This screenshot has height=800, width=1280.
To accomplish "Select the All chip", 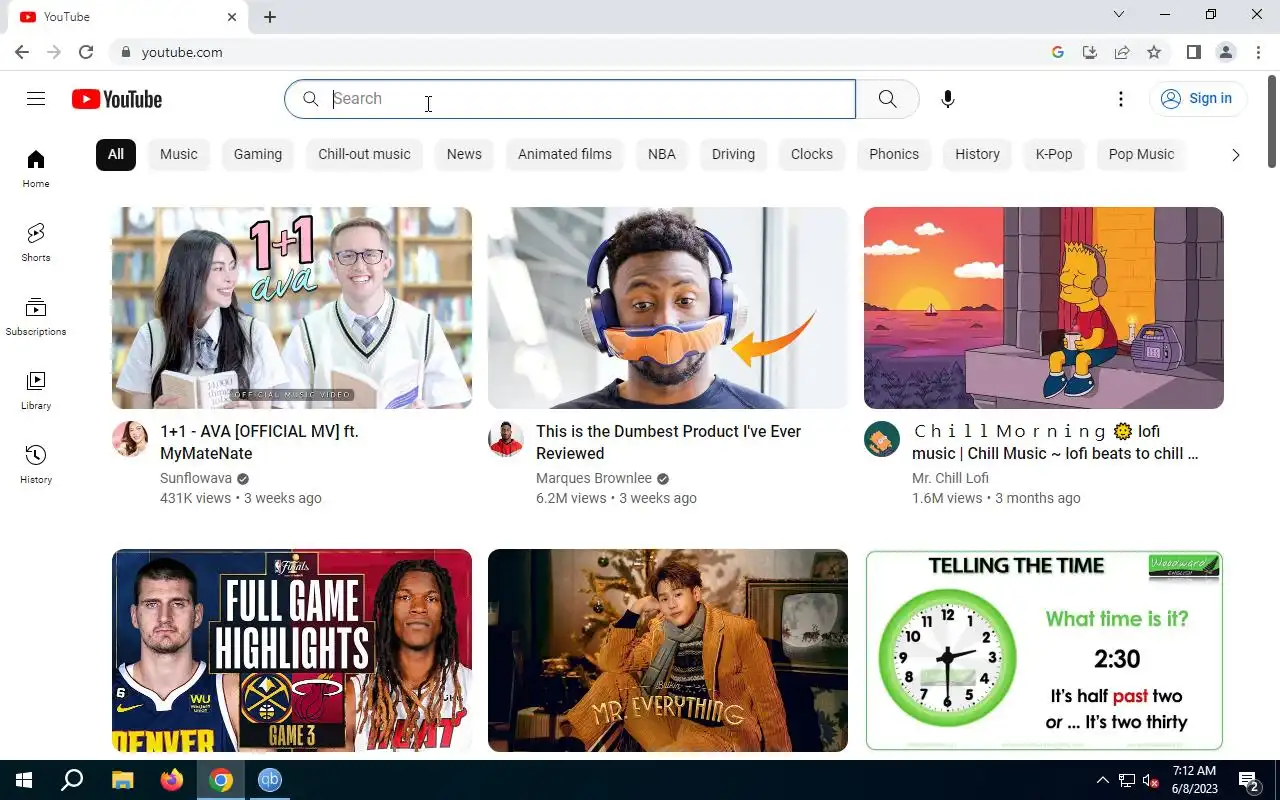I will click(x=116, y=154).
